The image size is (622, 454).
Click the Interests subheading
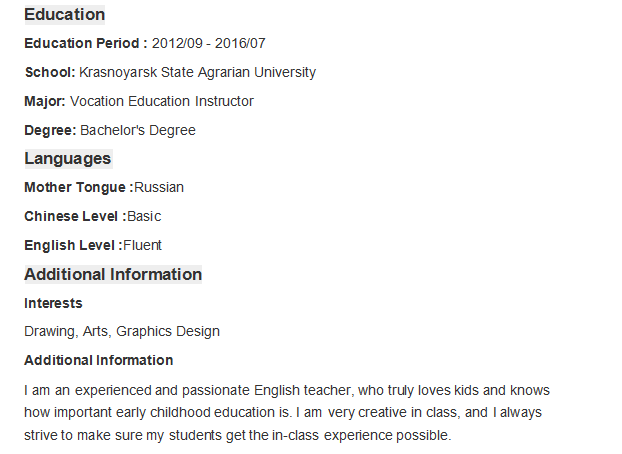53,303
